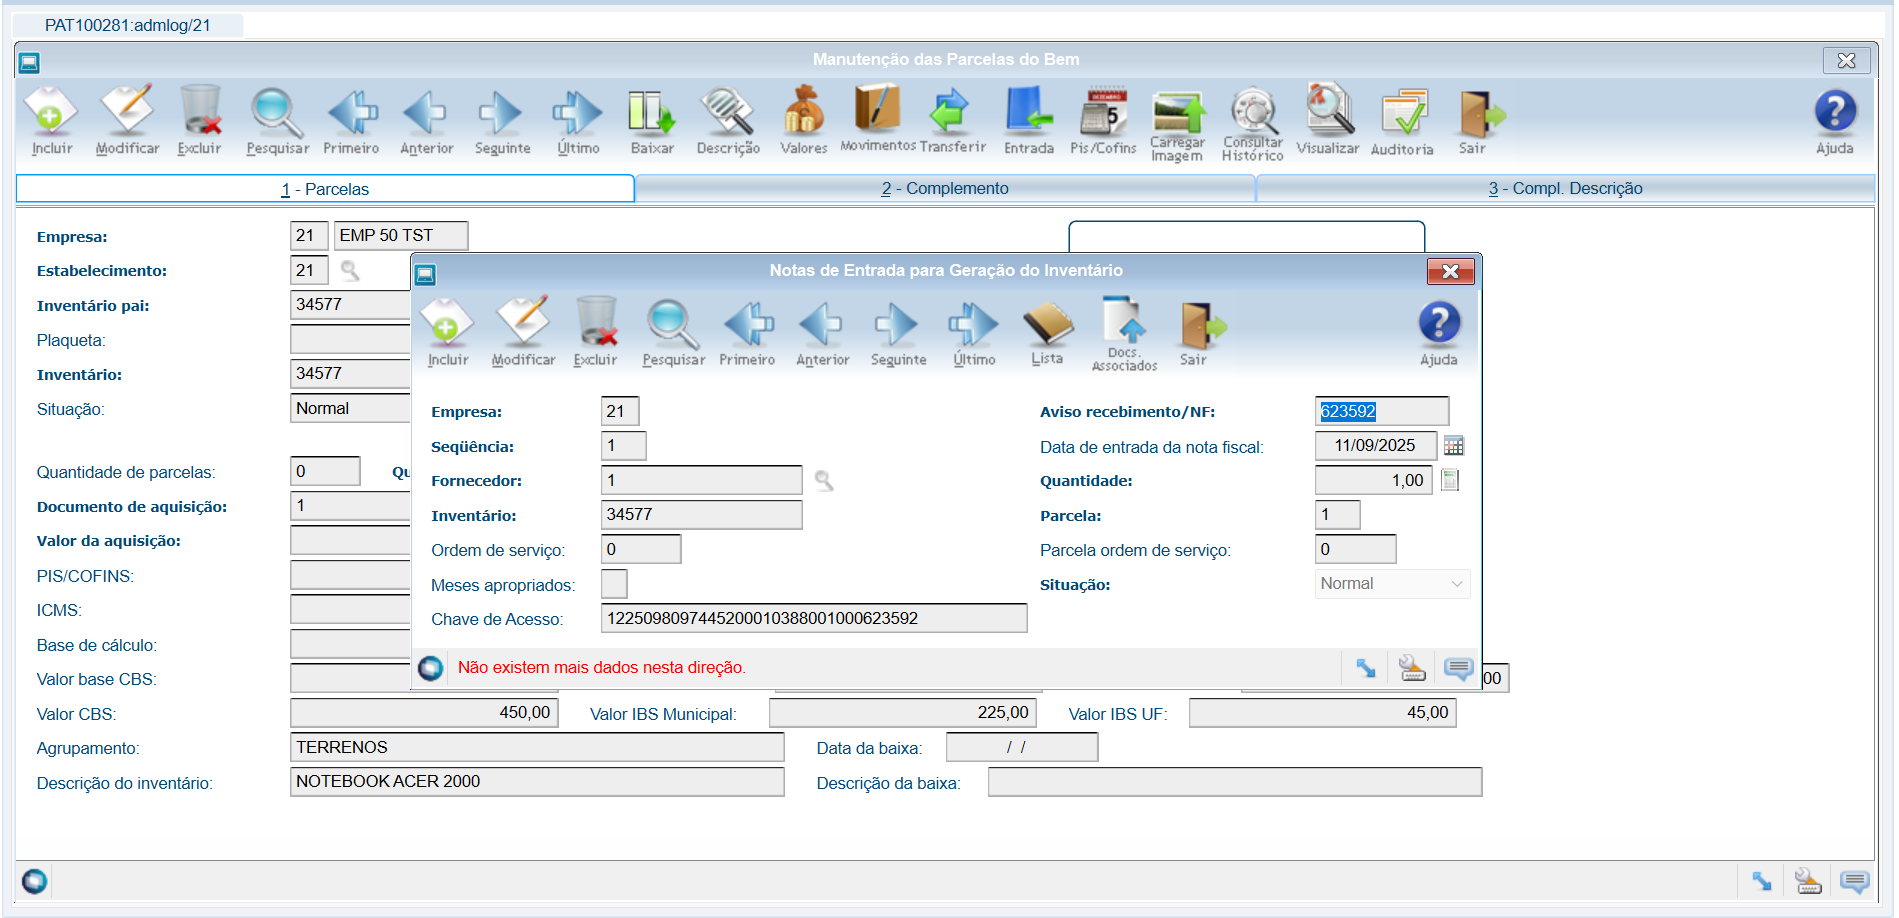Image resolution: width=1899 pixels, height=918 pixels.
Task: Close the Notas de Entrada dialog
Action: pyautogui.click(x=1450, y=271)
